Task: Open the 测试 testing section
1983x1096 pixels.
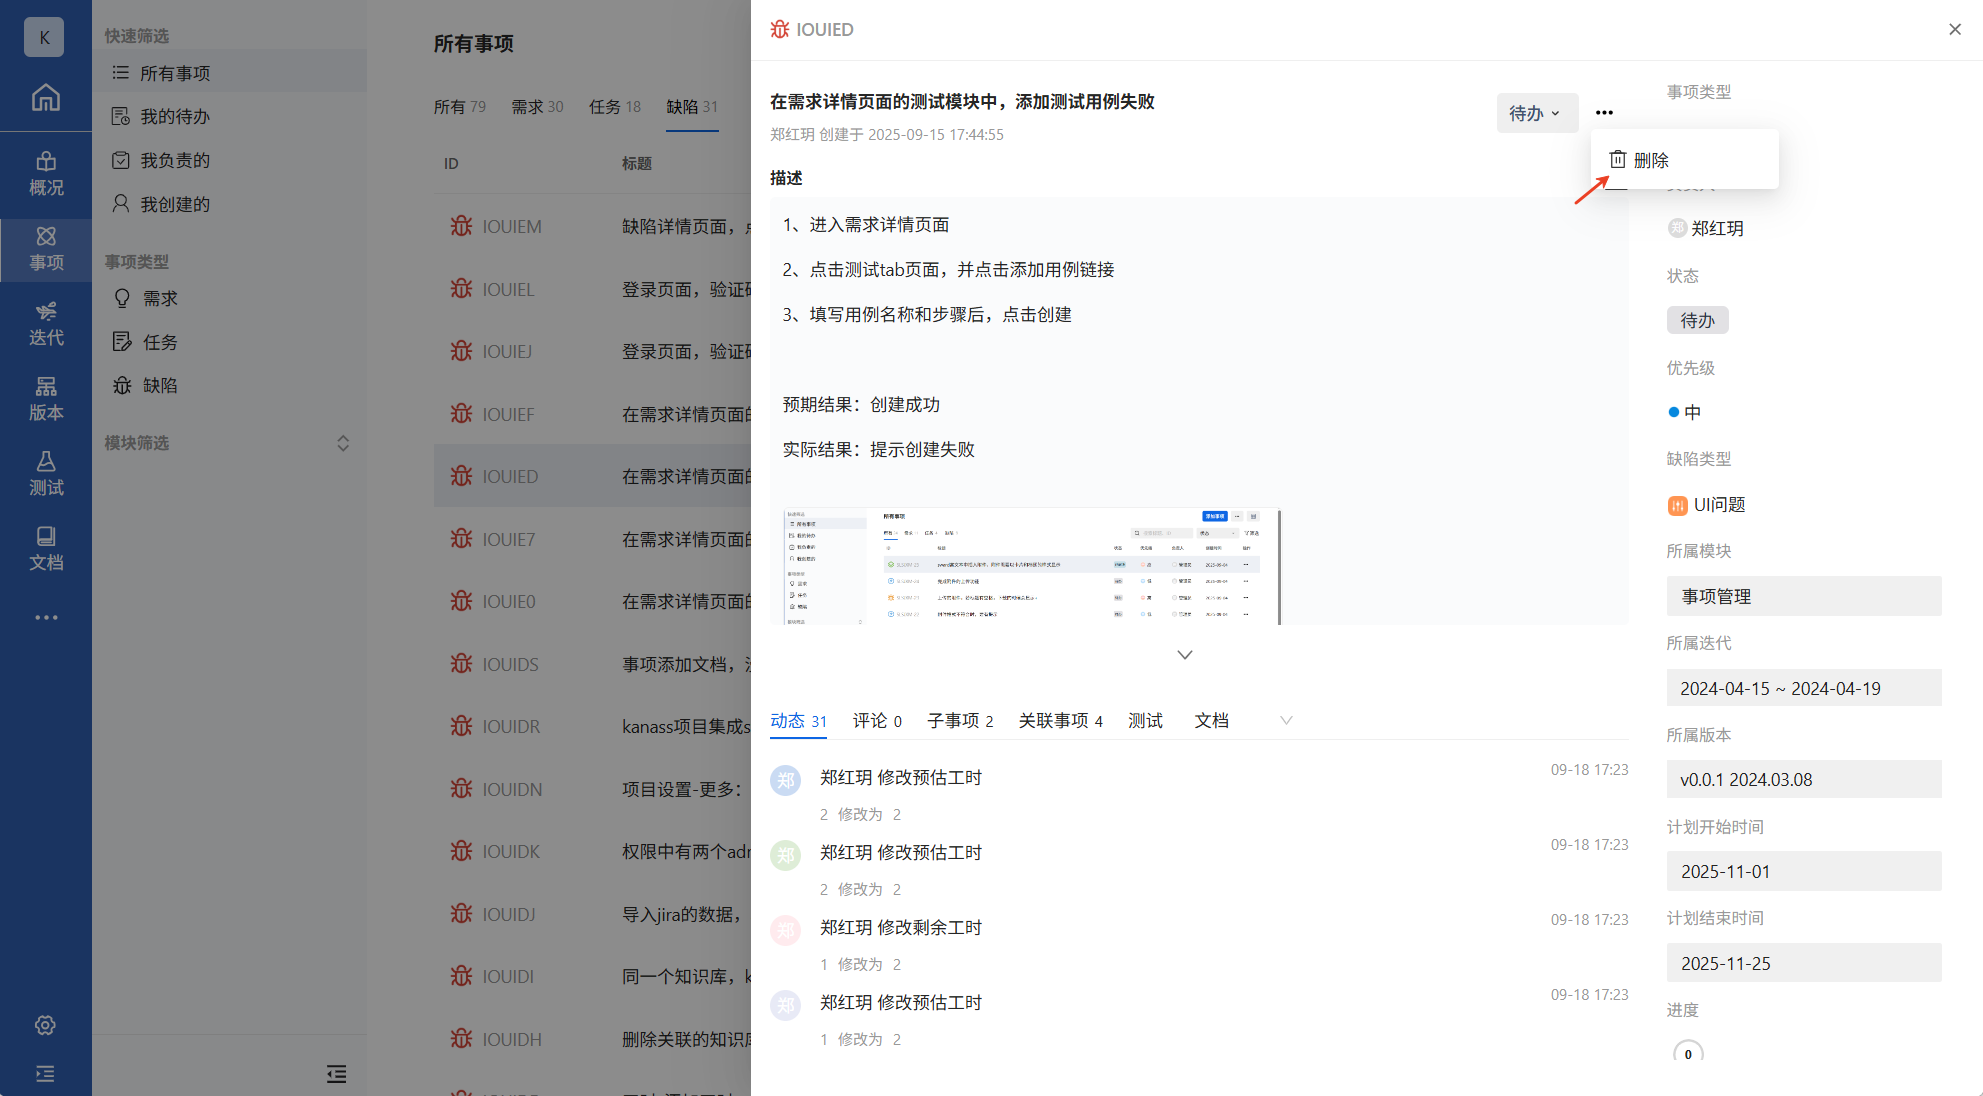Action: 45,473
